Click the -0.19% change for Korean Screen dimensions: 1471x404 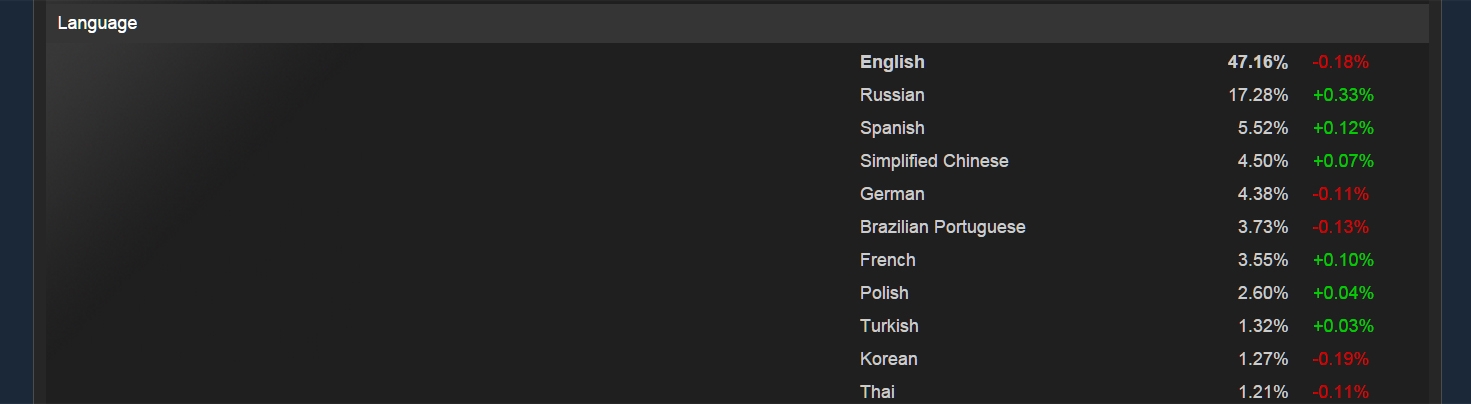click(x=1340, y=359)
